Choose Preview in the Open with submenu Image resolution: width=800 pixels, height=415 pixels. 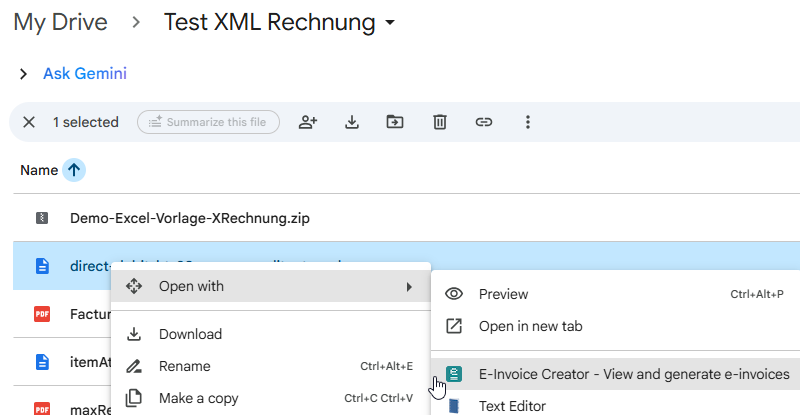503,294
